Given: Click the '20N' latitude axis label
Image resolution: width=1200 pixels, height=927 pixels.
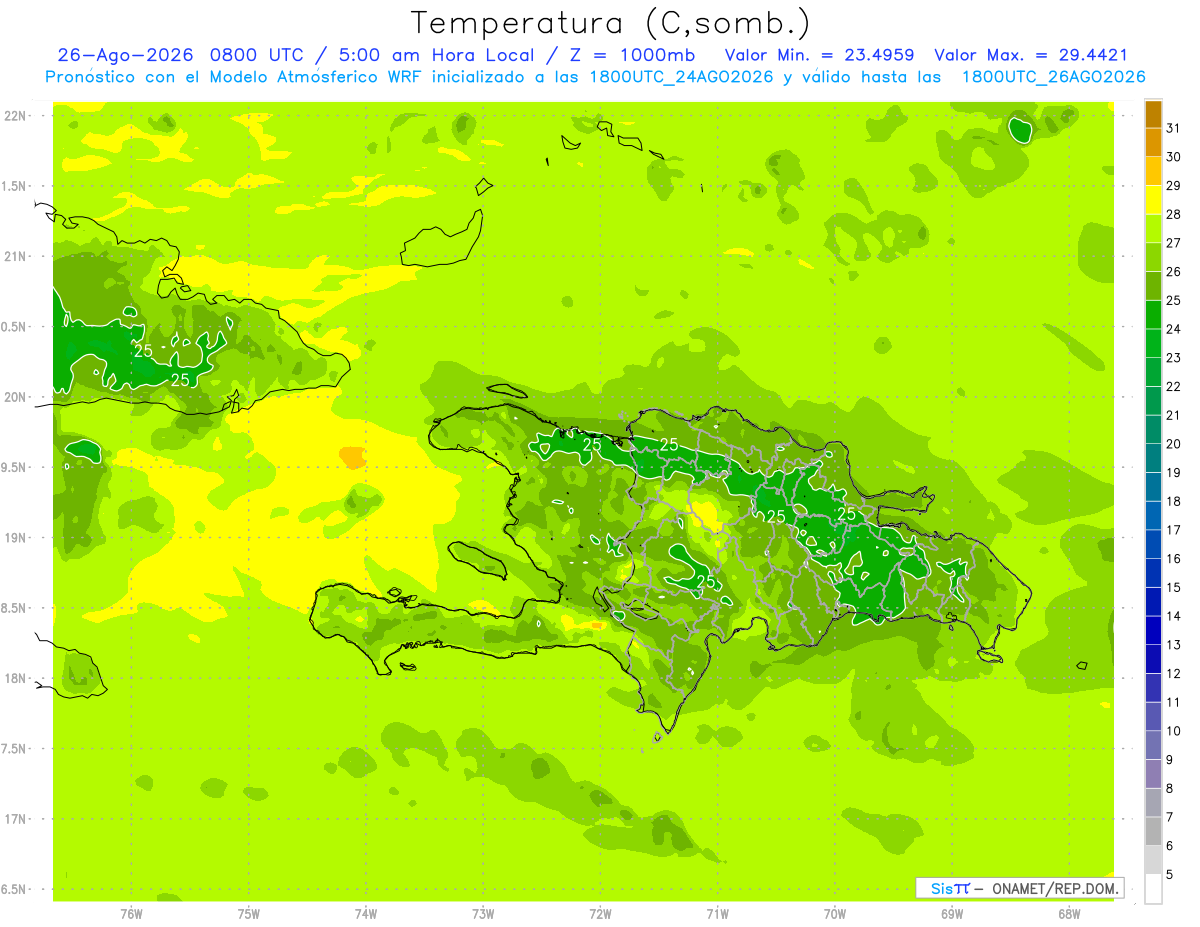Looking at the screenshot, I should click(15, 397).
